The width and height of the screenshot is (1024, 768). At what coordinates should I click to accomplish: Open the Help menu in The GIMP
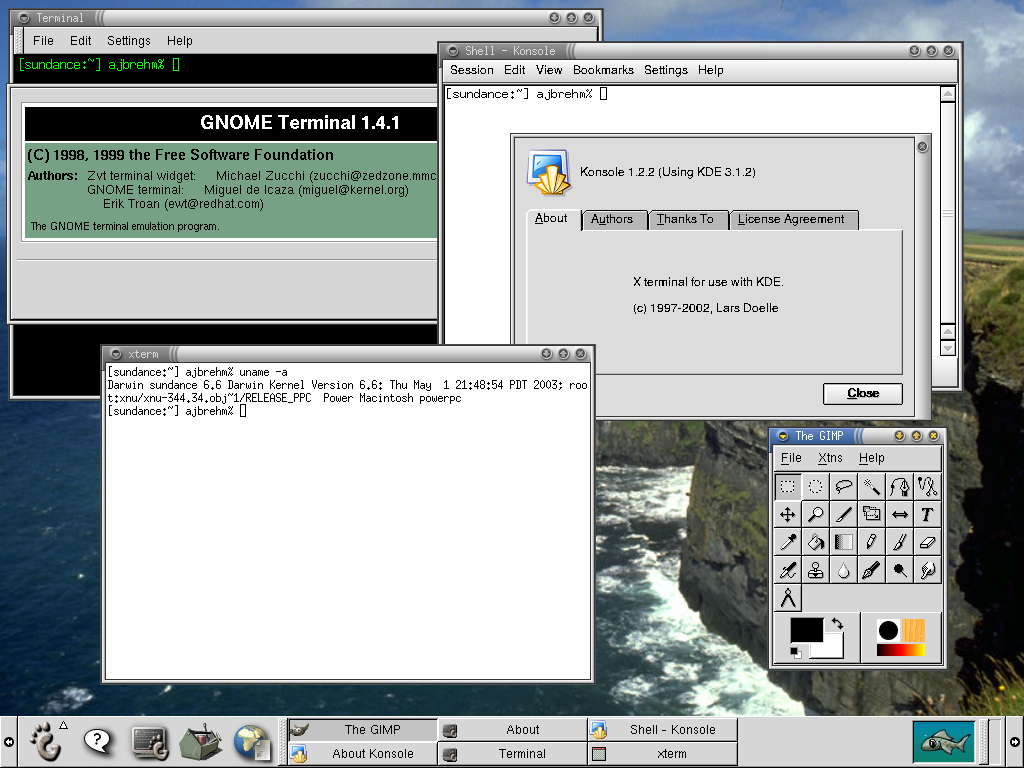point(871,458)
